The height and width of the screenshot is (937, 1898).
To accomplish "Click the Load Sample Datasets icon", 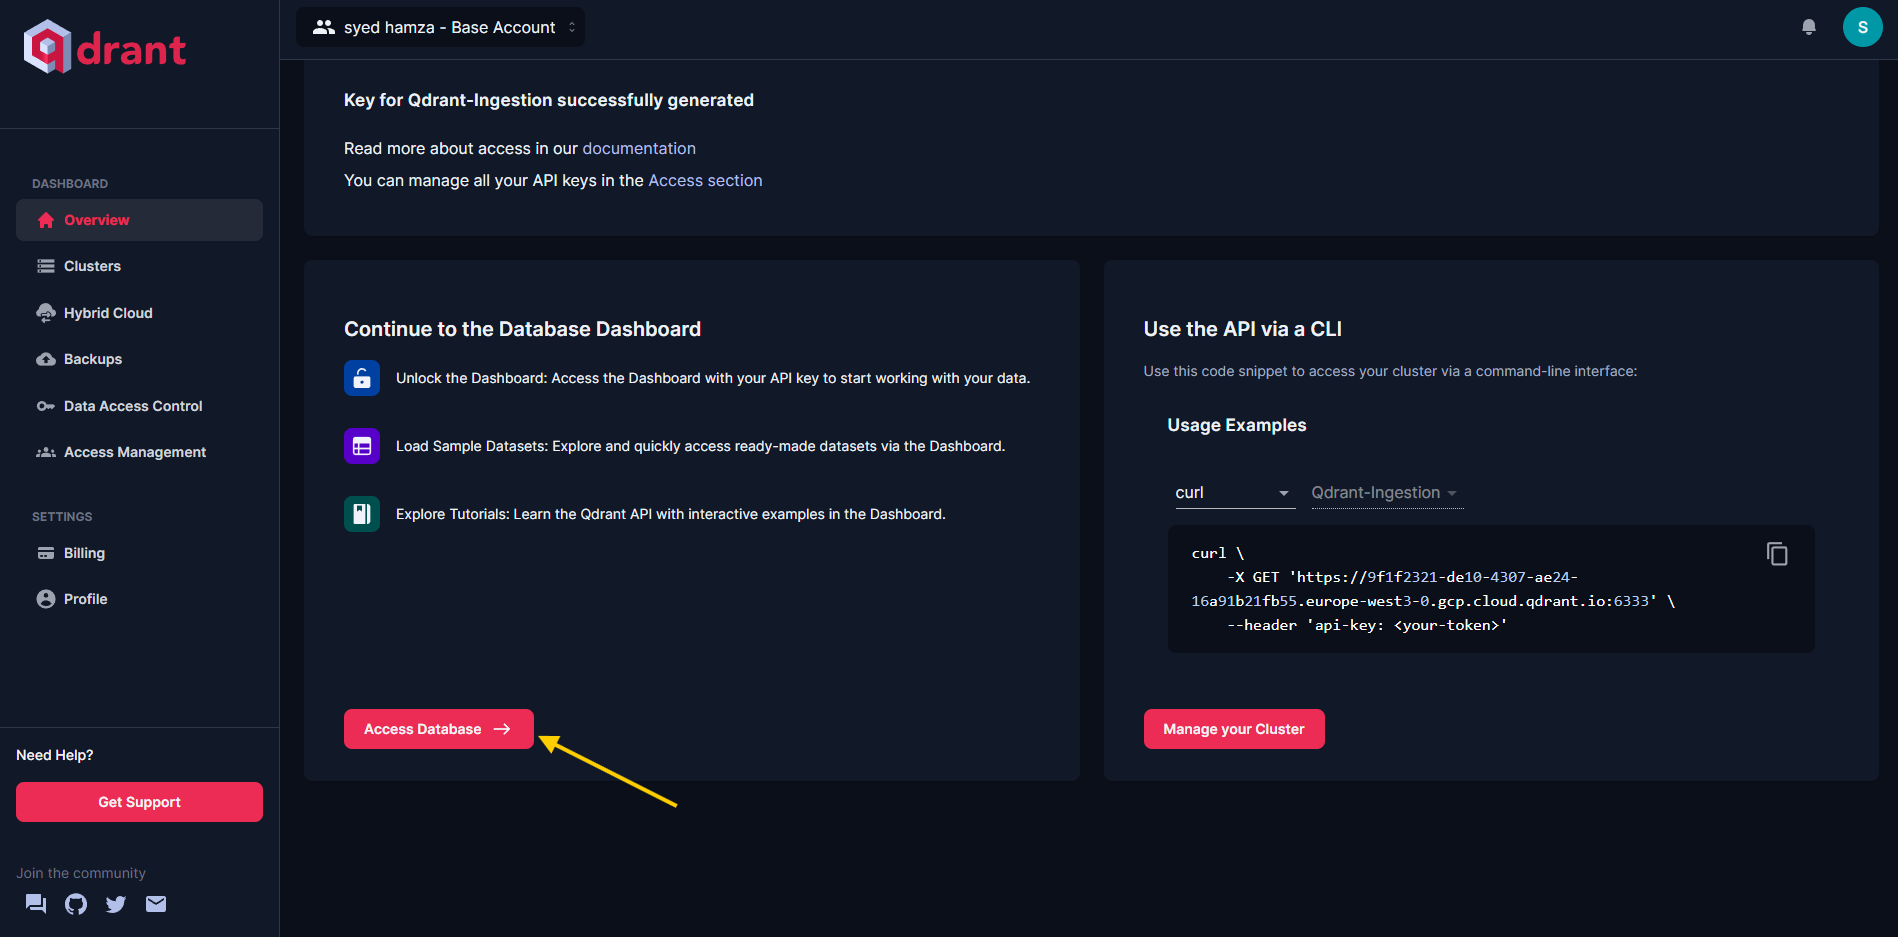I will 361,446.
